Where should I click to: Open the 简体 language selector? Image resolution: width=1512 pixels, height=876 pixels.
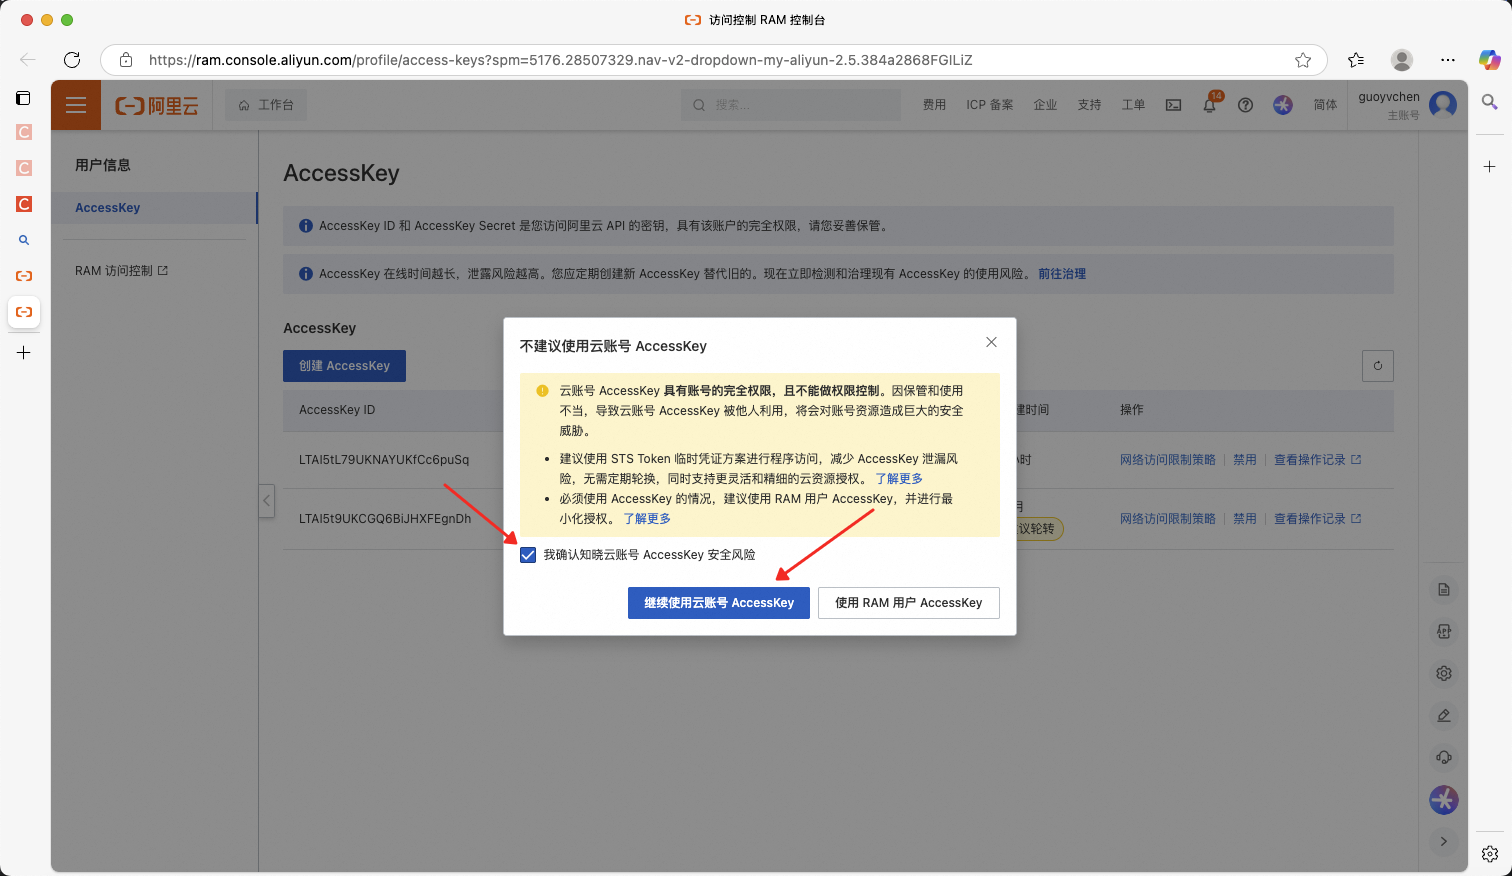pos(1324,105)
